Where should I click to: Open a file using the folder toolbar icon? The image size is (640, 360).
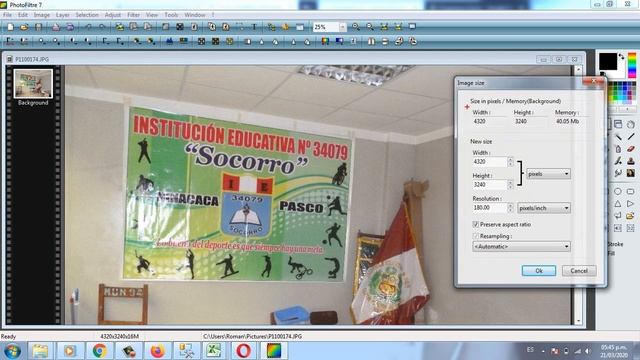point(24,27)
